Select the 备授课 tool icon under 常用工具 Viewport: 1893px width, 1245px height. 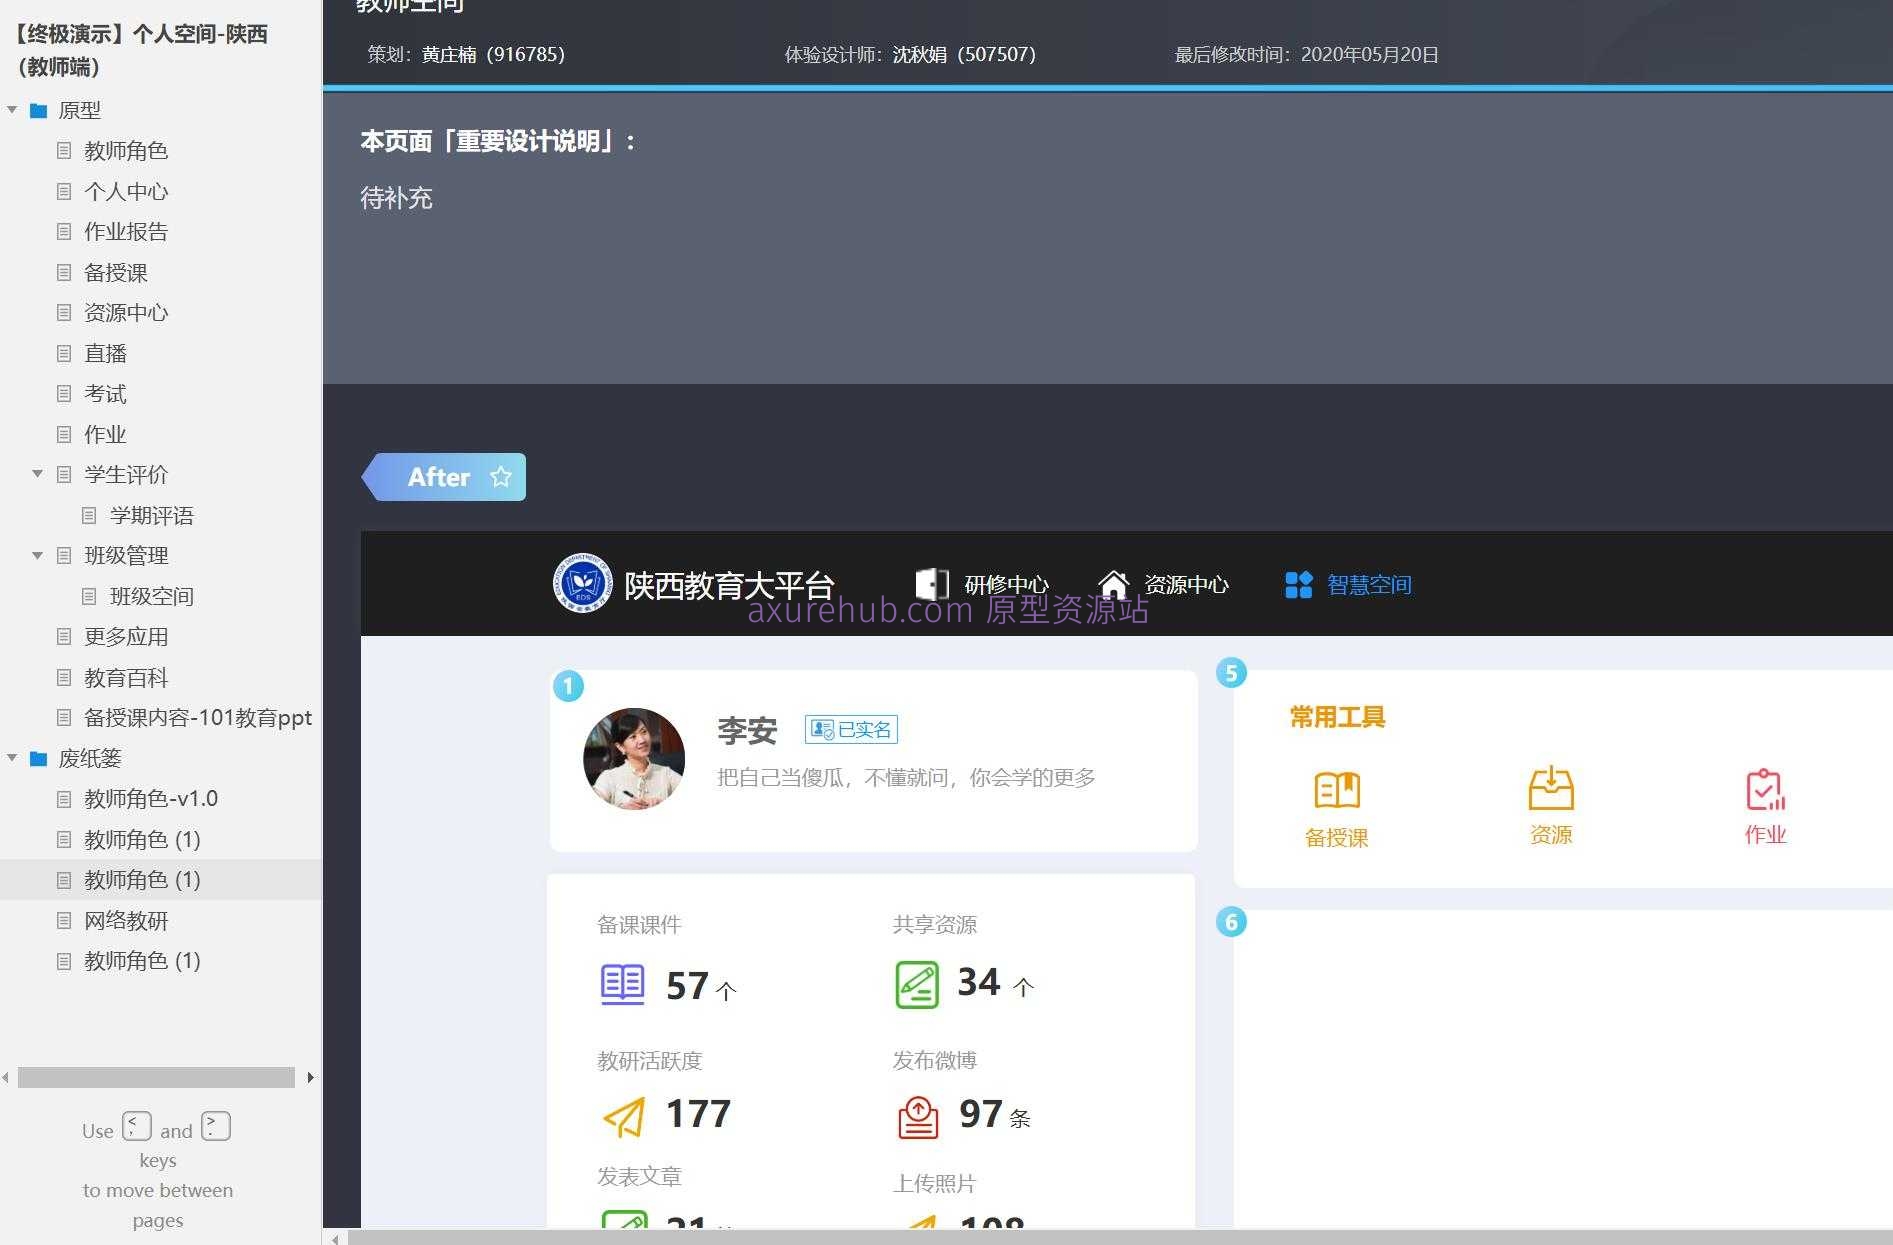[1336, 789]
